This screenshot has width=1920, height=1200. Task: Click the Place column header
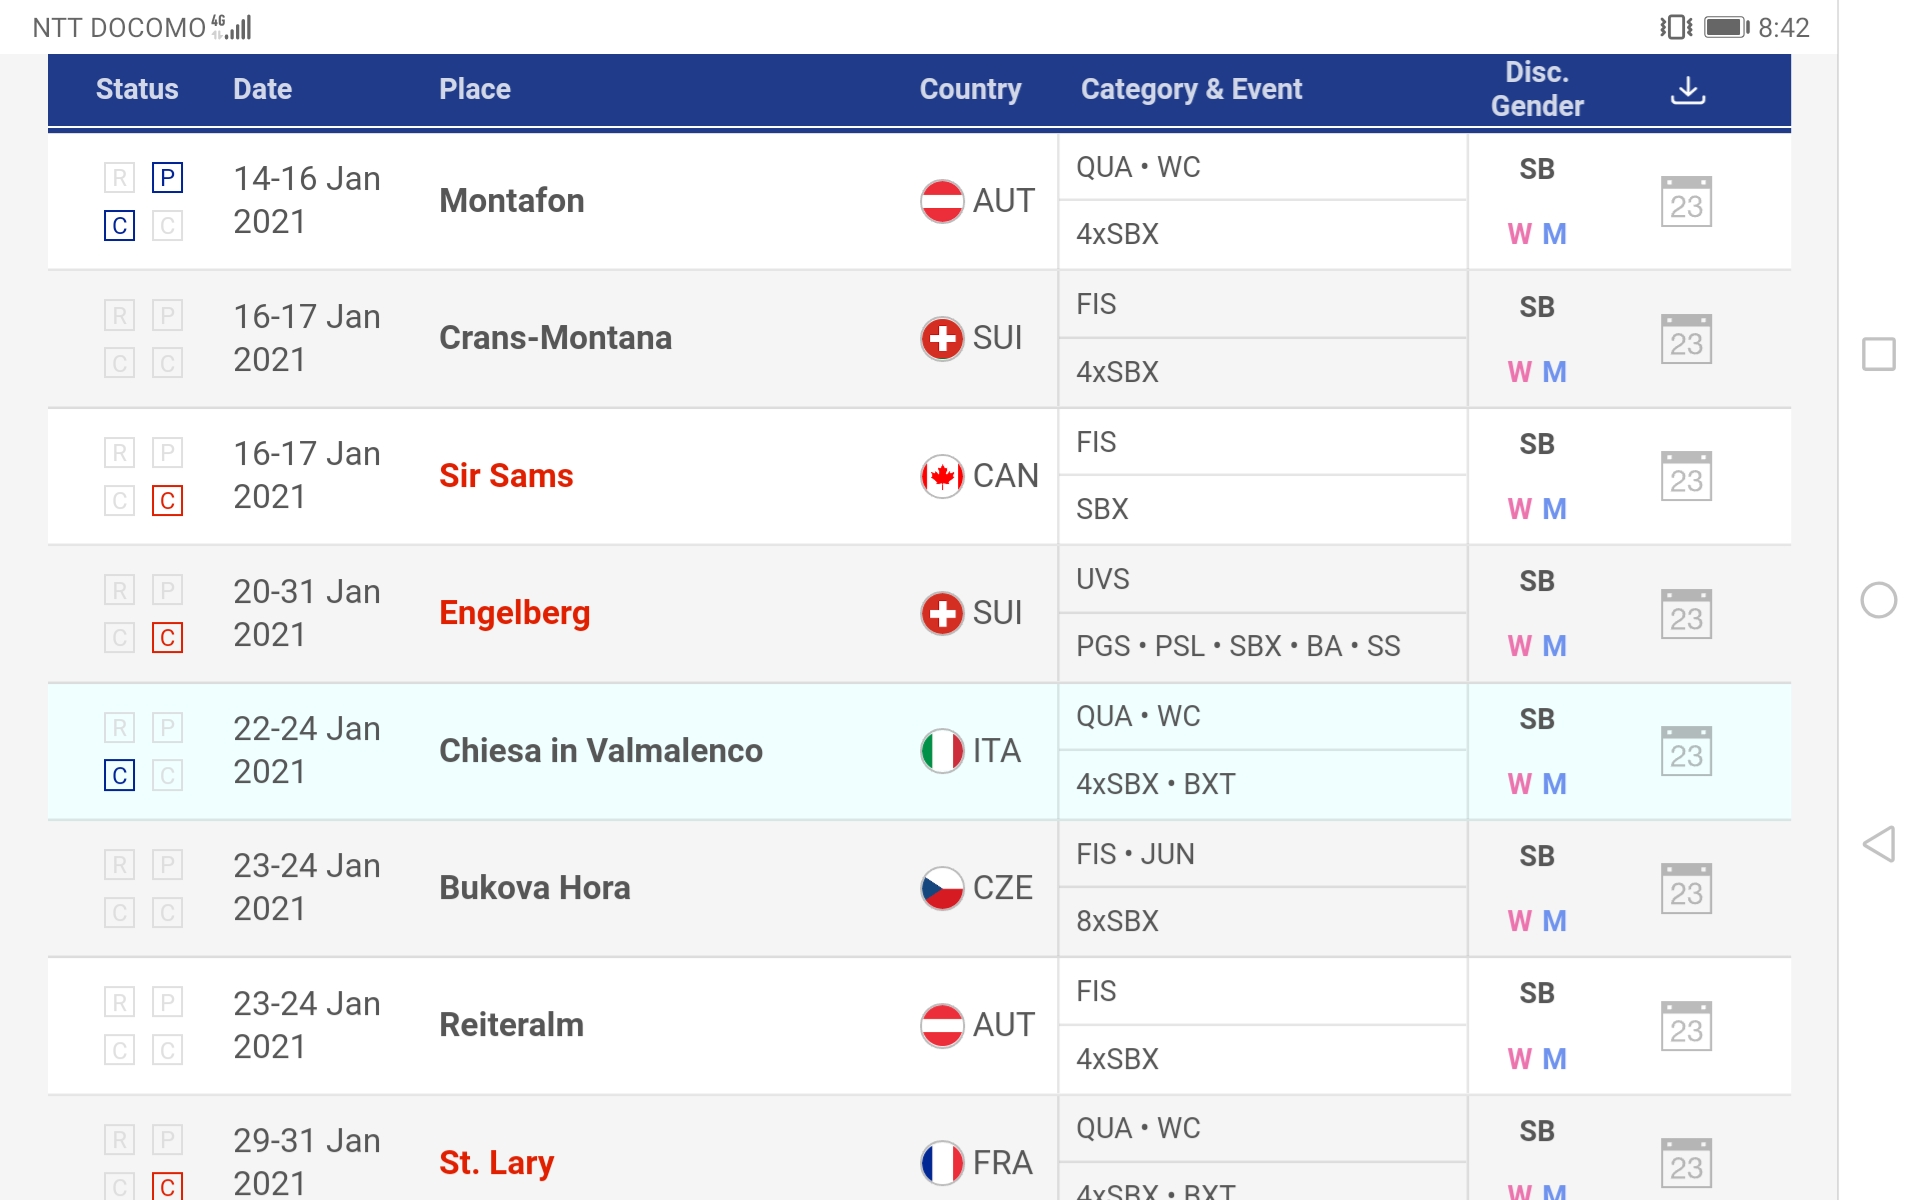coord(474,90)
